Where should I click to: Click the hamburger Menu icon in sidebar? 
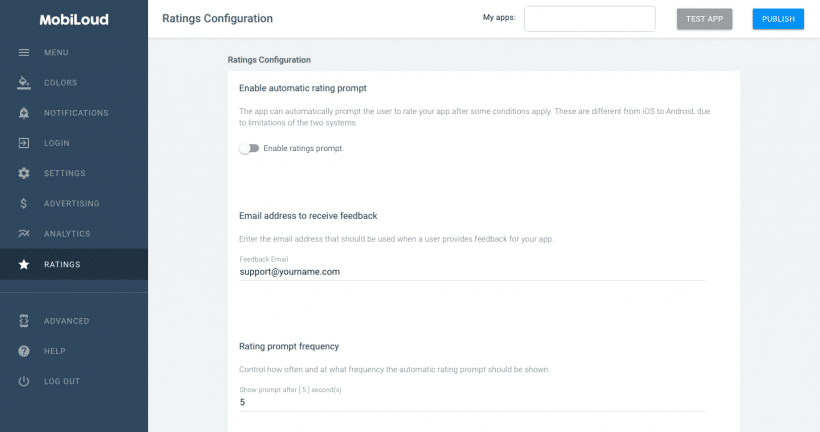[x=24, y=52]
